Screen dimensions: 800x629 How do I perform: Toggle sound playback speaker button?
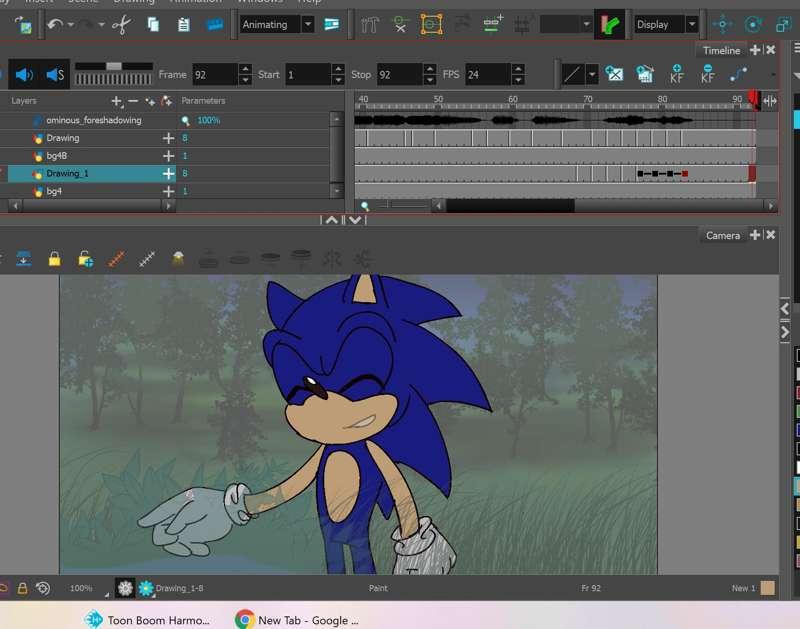(x=24, y=75)
